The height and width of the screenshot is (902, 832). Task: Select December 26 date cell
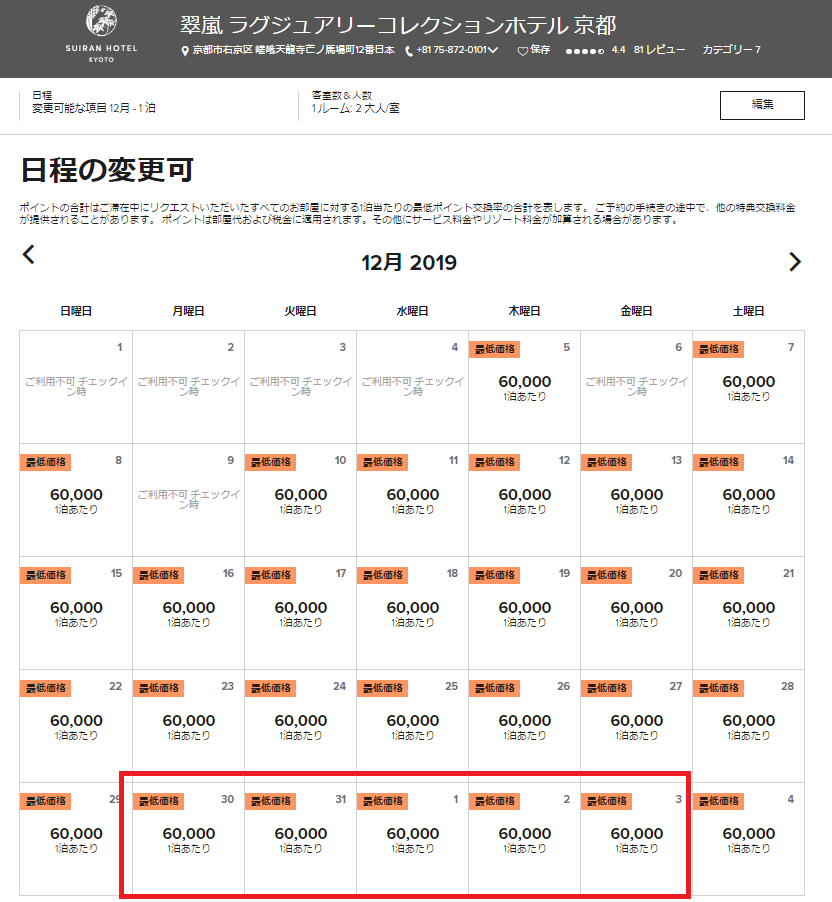524,725
